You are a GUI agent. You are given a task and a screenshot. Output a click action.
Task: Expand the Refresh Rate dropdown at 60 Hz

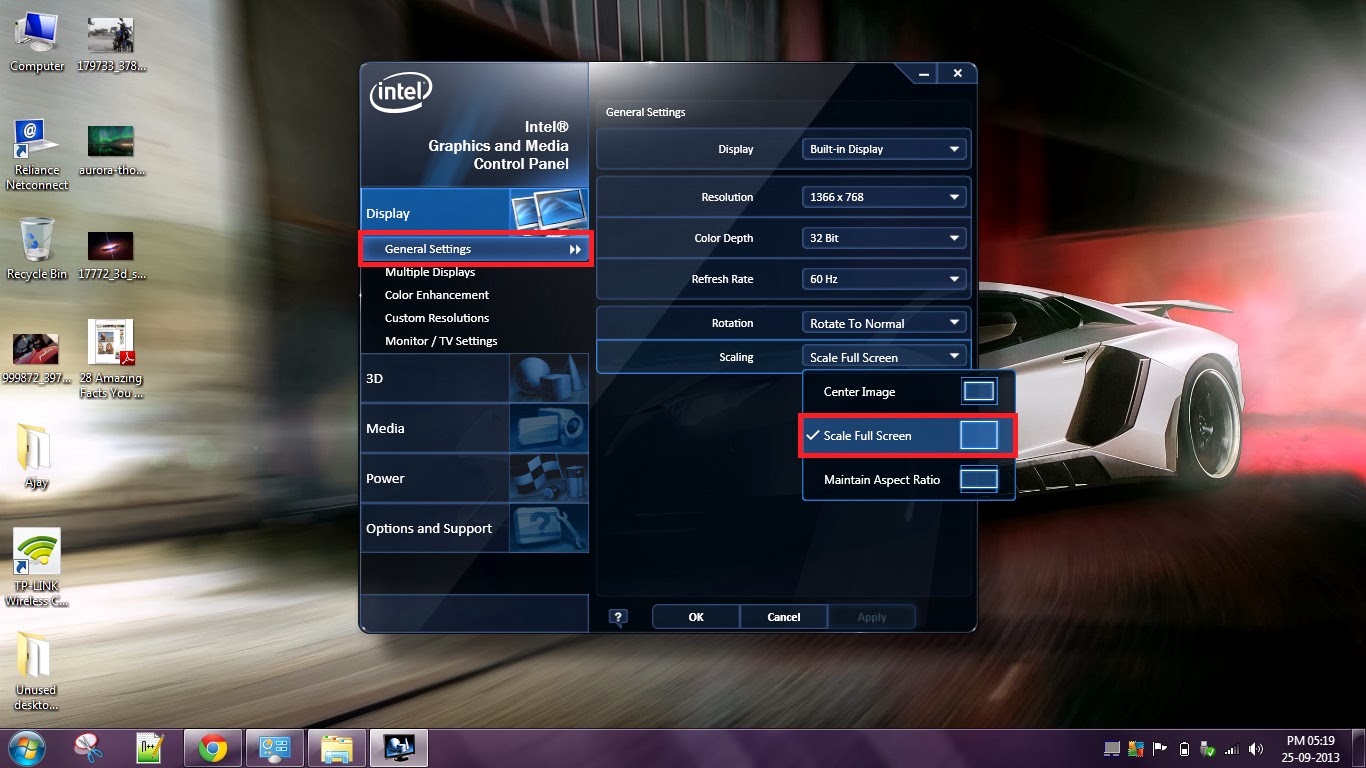pyautogui.click(x=884, y=279)
